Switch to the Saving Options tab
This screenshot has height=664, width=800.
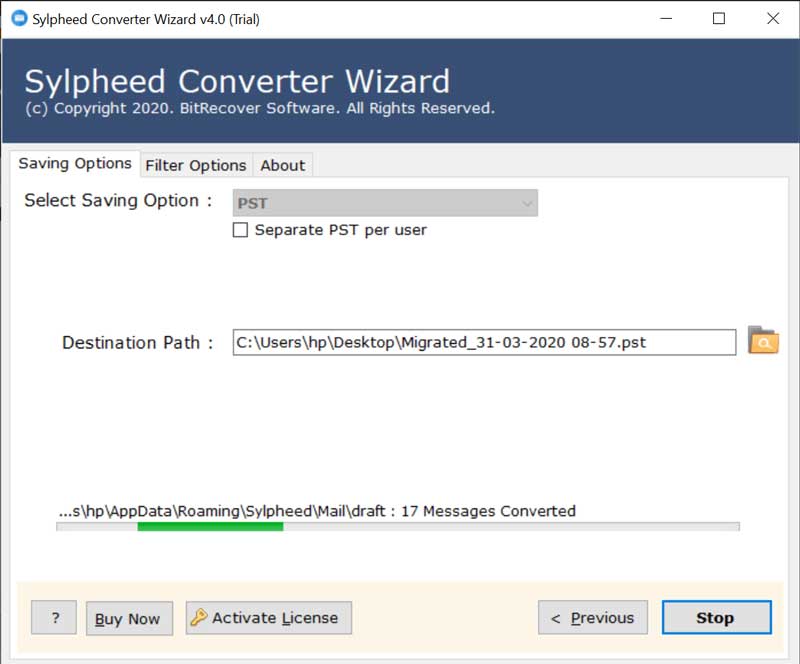click(75, 164)
